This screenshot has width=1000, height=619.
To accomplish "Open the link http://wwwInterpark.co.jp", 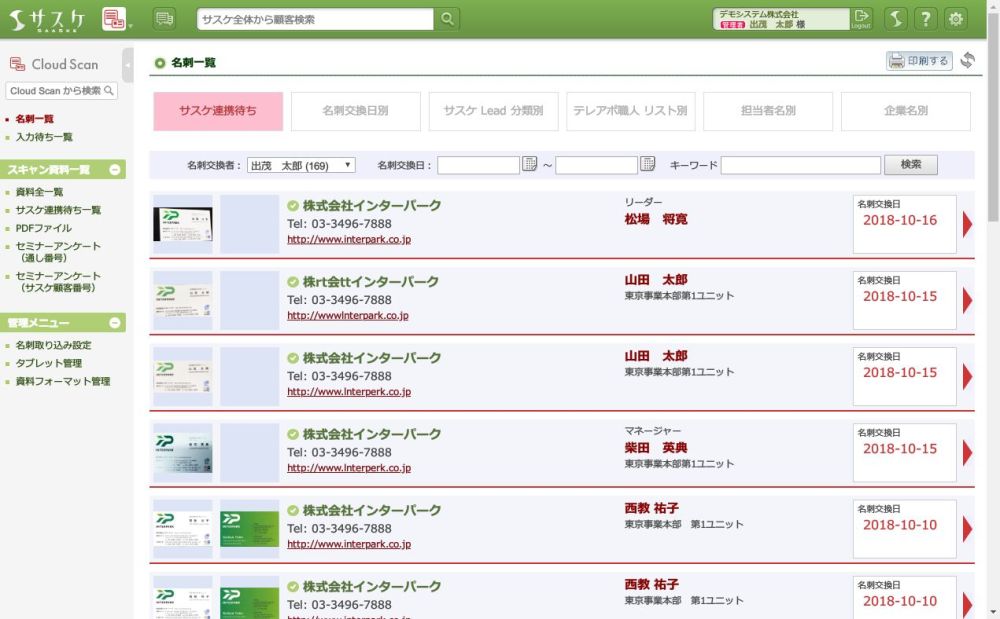I will coord(348,316).
